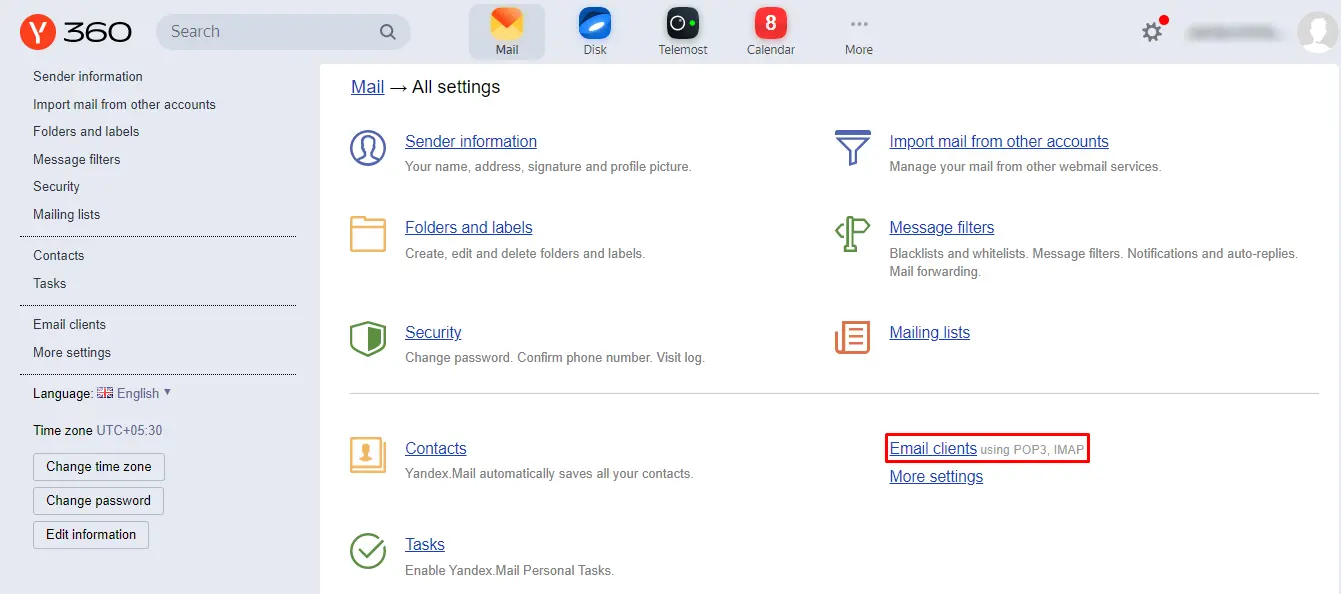Open the Disk app icon
Image resolution: width=1341 pixels, height=594 pixels.
[595, 24]
